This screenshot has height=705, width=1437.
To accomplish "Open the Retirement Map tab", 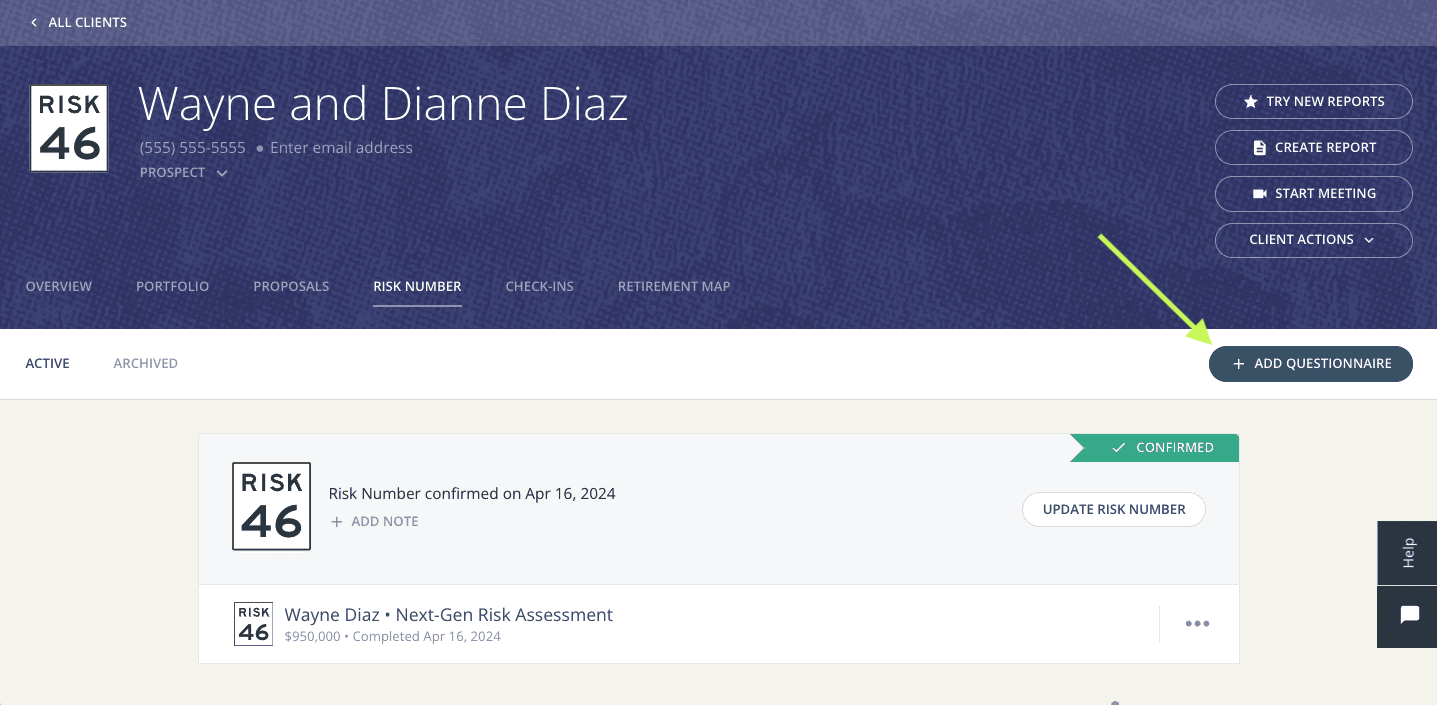I will click(674, 286).
